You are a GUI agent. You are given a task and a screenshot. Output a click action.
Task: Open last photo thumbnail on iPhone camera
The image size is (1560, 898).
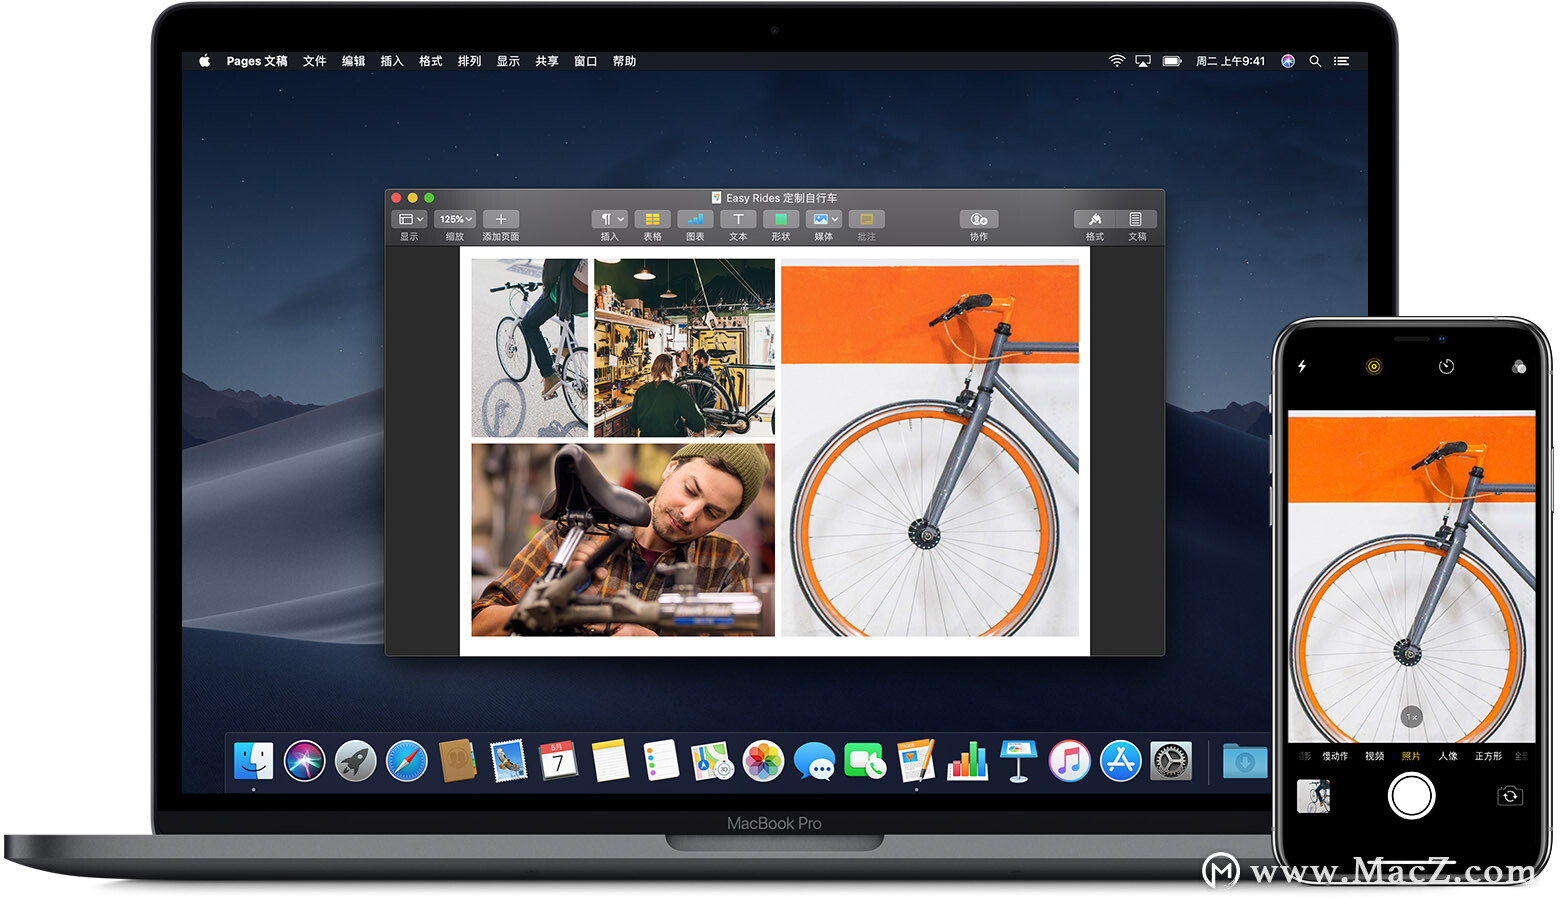point(1313,796)
